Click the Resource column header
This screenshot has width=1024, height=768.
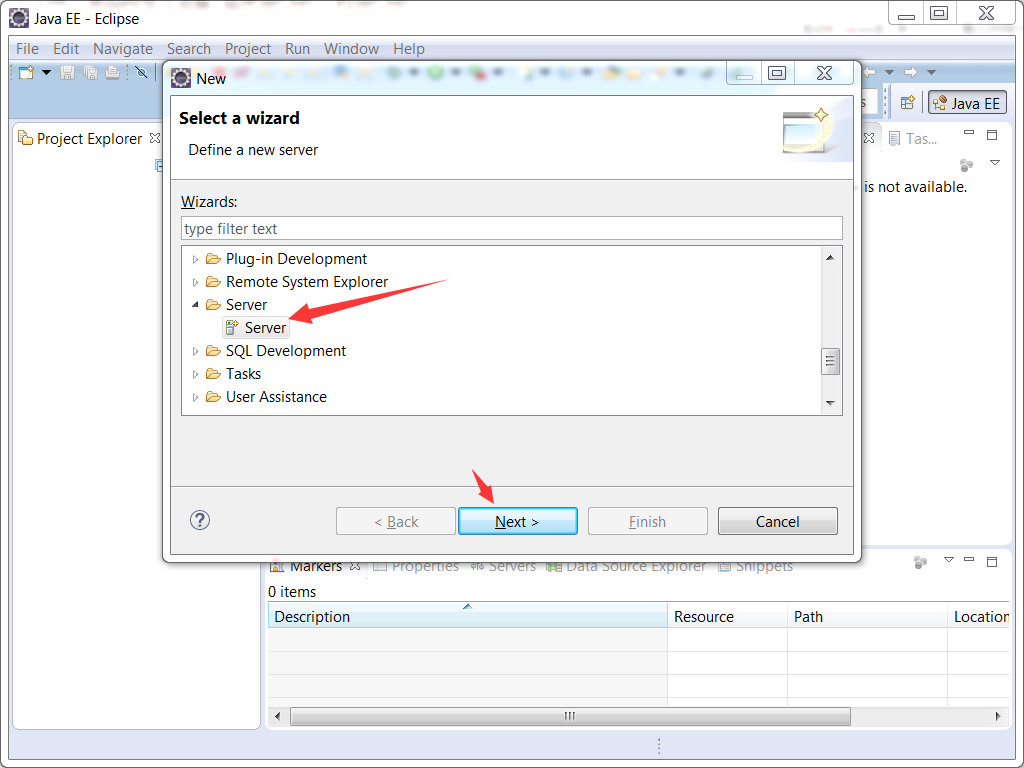point(727,616)
